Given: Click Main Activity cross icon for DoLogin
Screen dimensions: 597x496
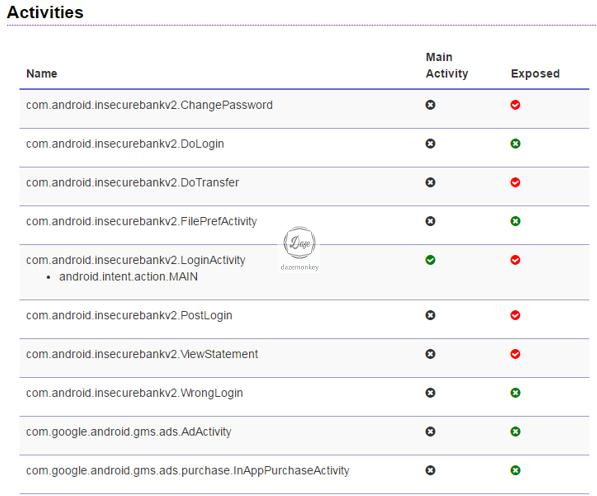Looking at the screenshot, I should [x=430, y=144].
